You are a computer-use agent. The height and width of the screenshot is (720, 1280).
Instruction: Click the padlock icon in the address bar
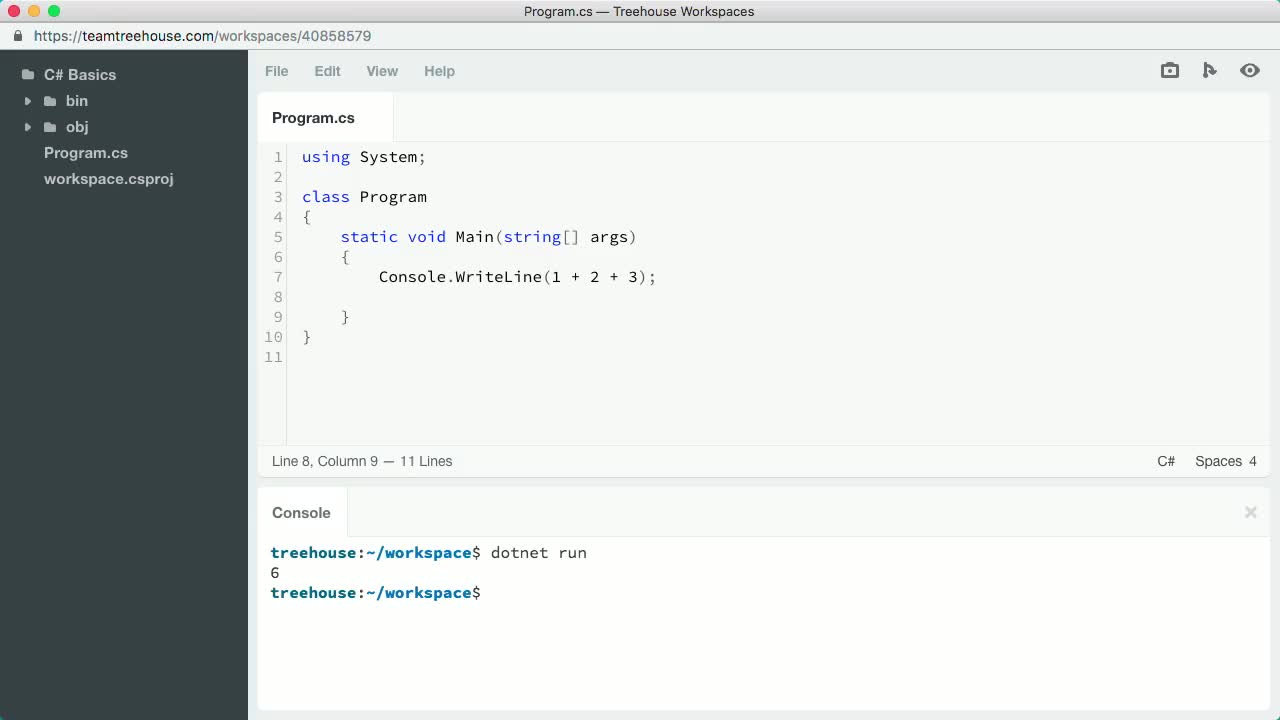[16, 35]
